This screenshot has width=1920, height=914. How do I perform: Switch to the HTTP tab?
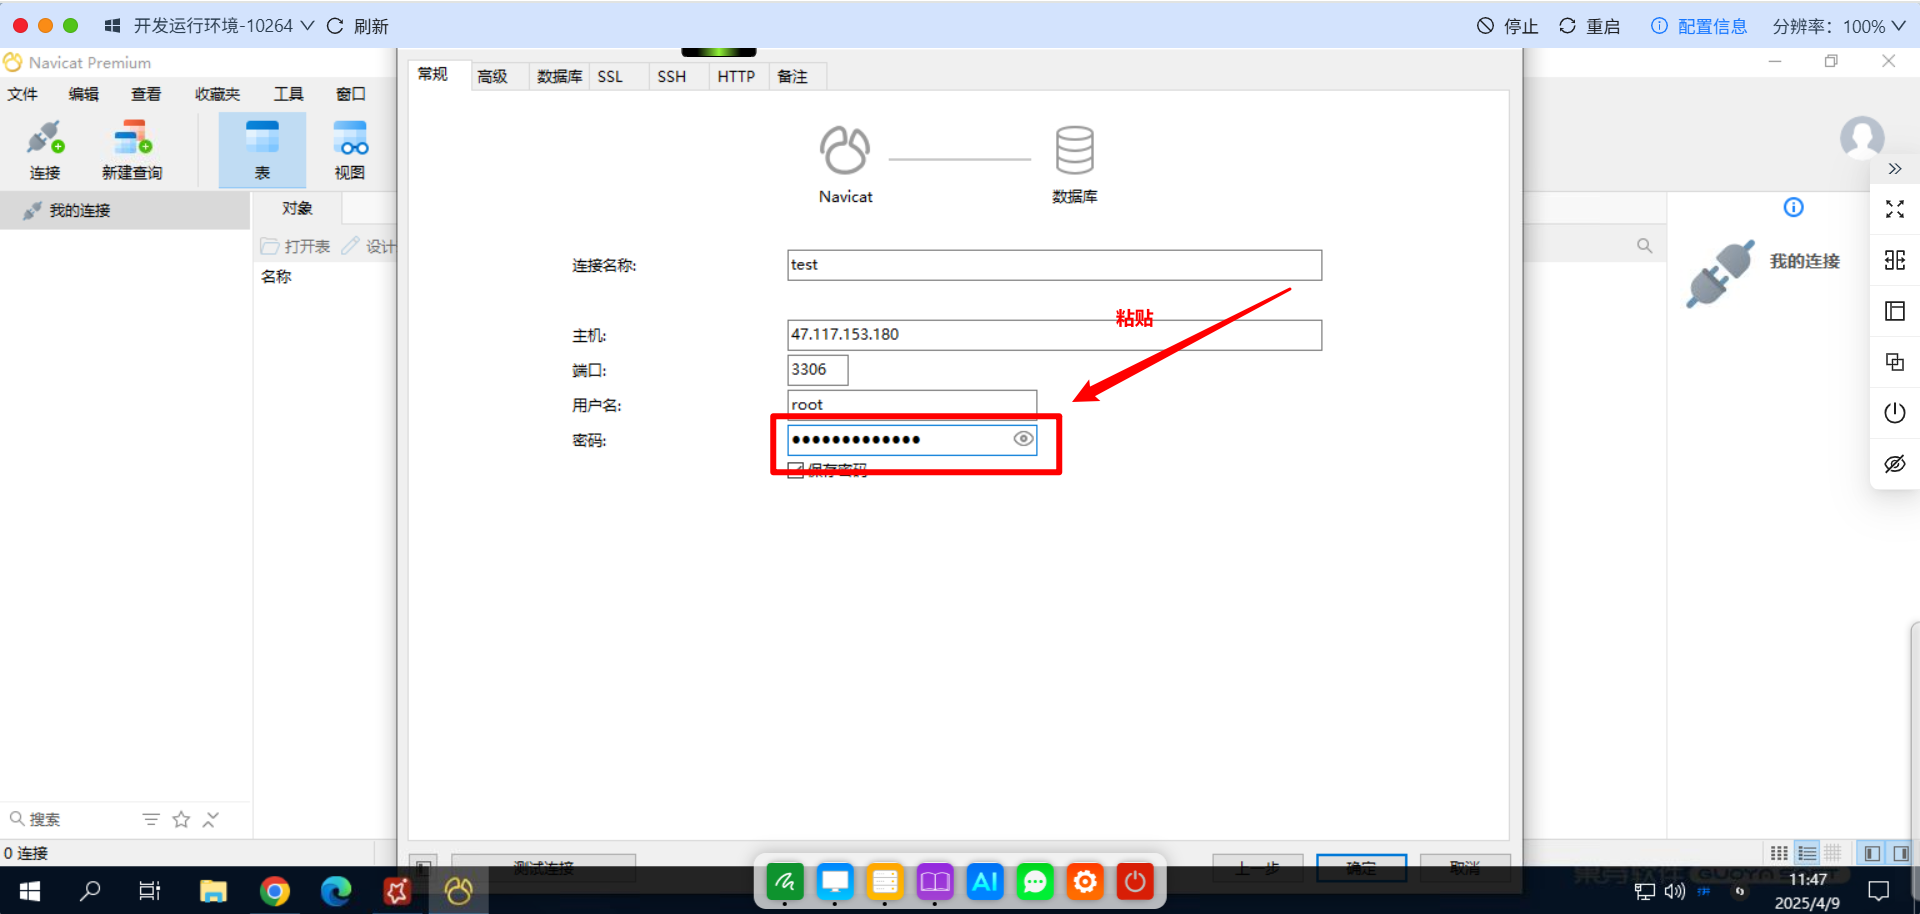[x=736, y=76]
